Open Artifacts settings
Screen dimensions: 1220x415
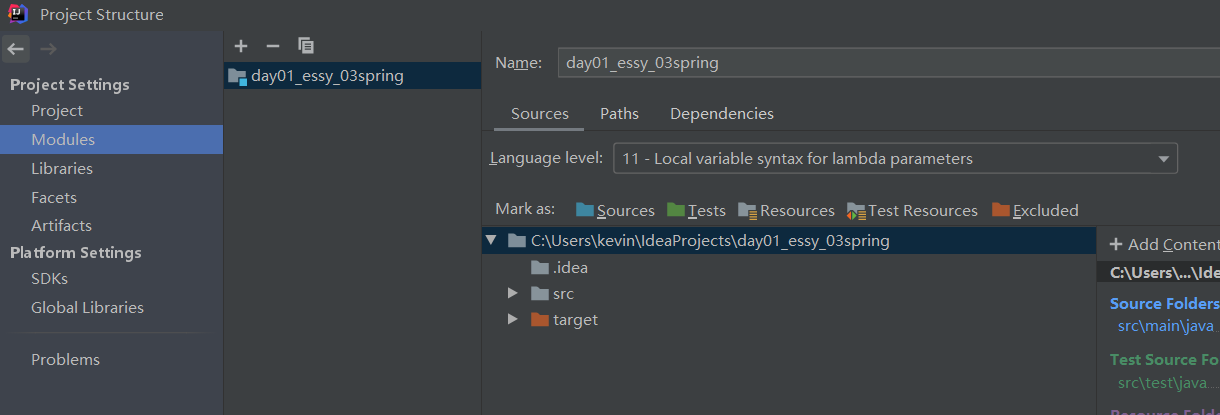click(111, 226)
